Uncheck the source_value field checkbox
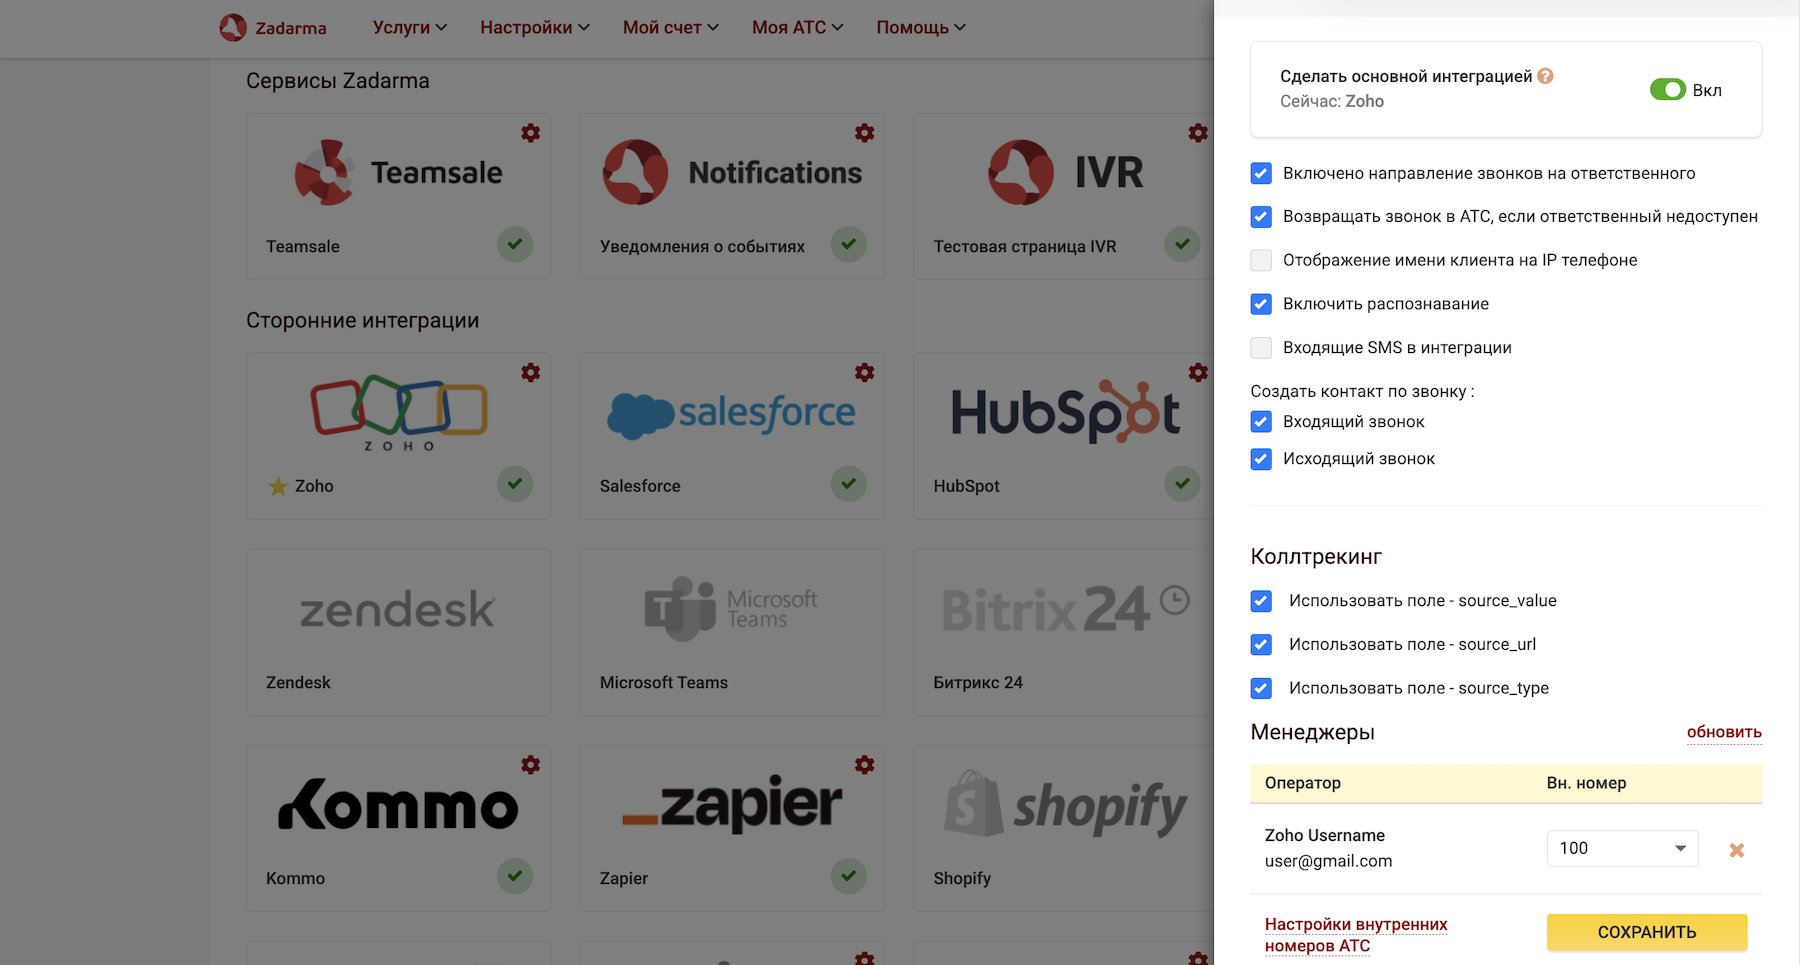 point(1261,601)
